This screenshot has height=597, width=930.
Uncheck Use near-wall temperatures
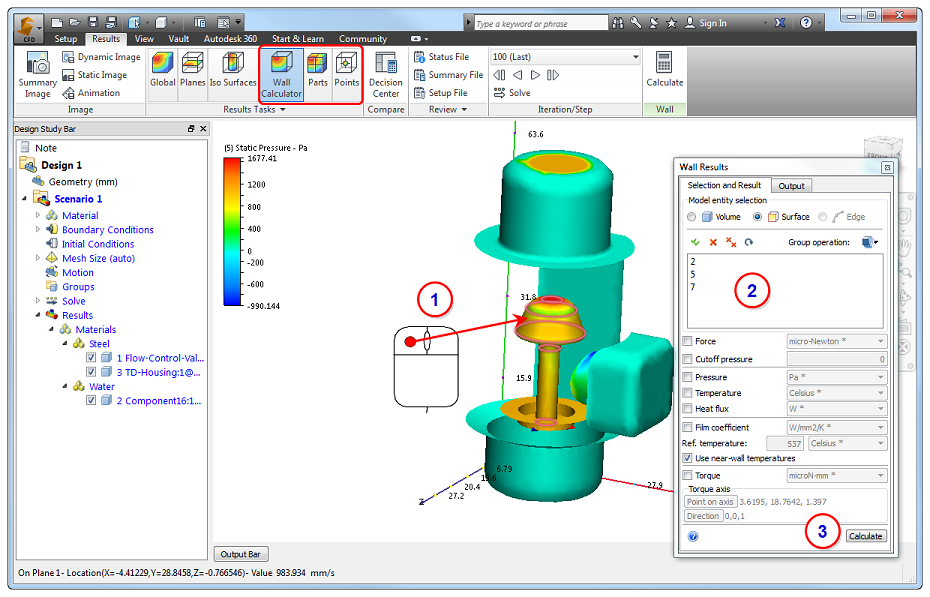(687, 458)
